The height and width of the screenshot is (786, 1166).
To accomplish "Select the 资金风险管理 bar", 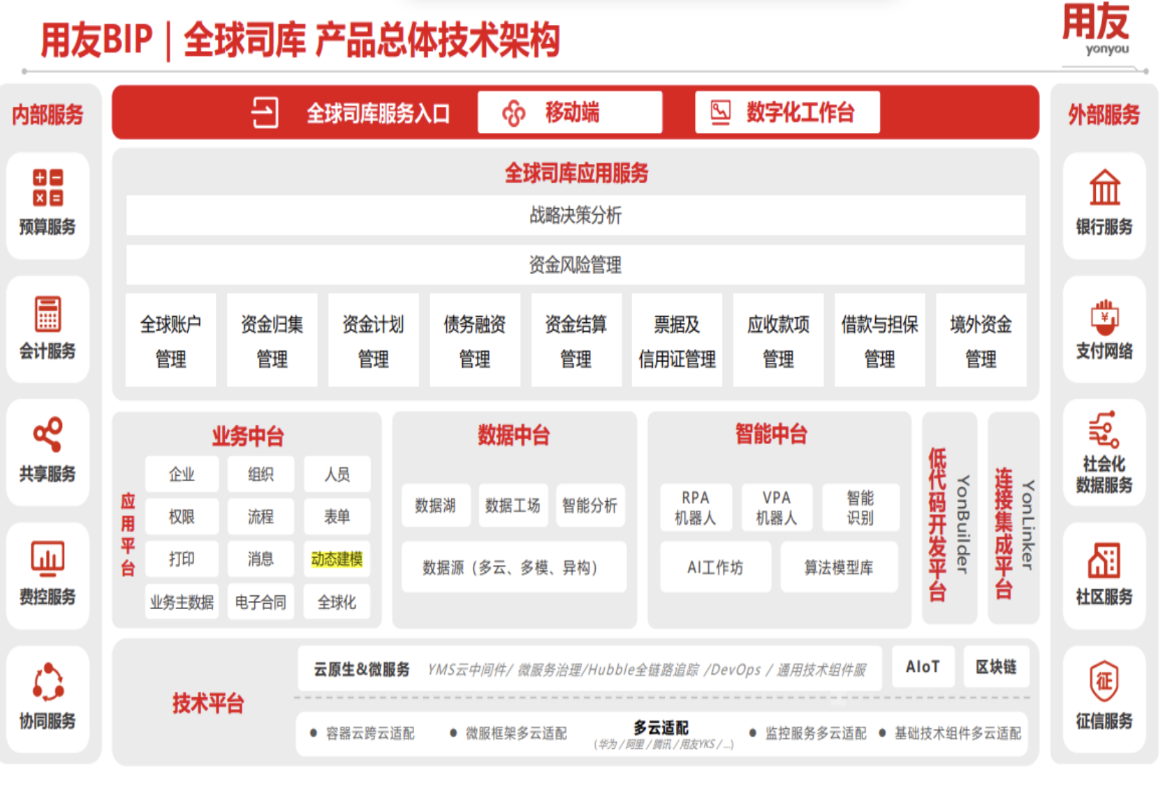I will [576, 265].
